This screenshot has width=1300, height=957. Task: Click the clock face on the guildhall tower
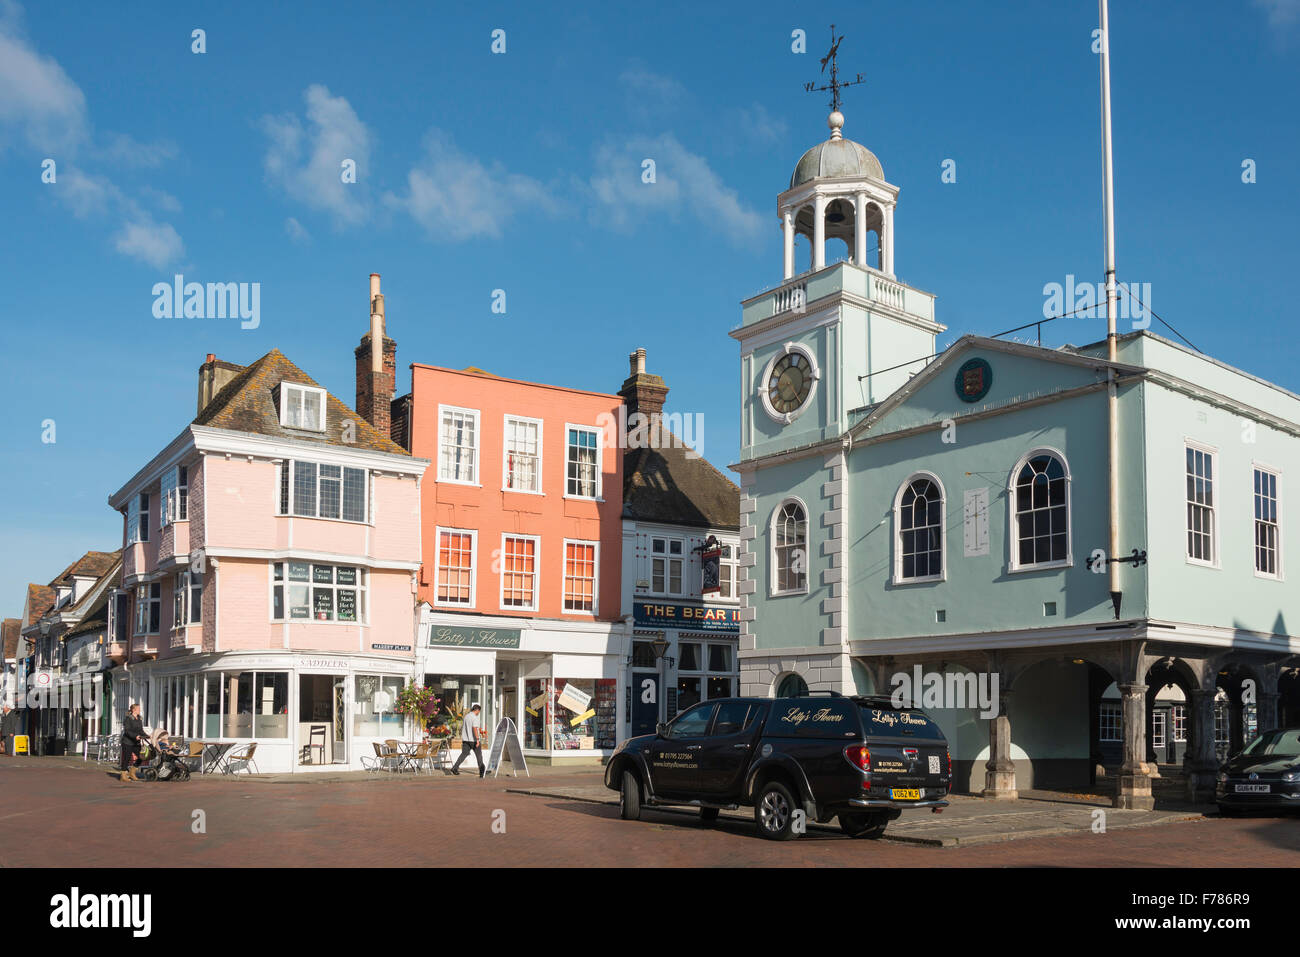[790, 383]
